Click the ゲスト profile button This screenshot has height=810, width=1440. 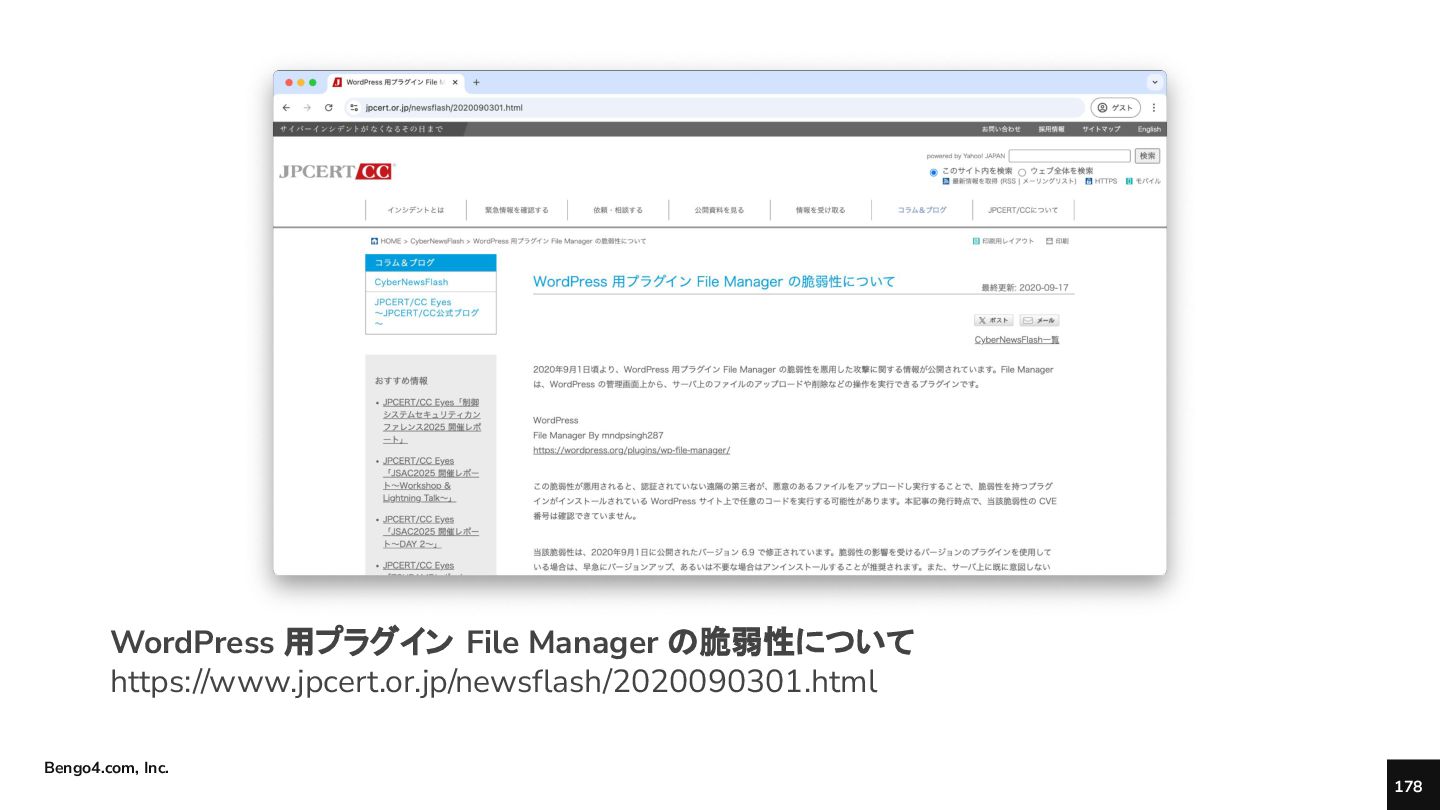[1115, 107]
